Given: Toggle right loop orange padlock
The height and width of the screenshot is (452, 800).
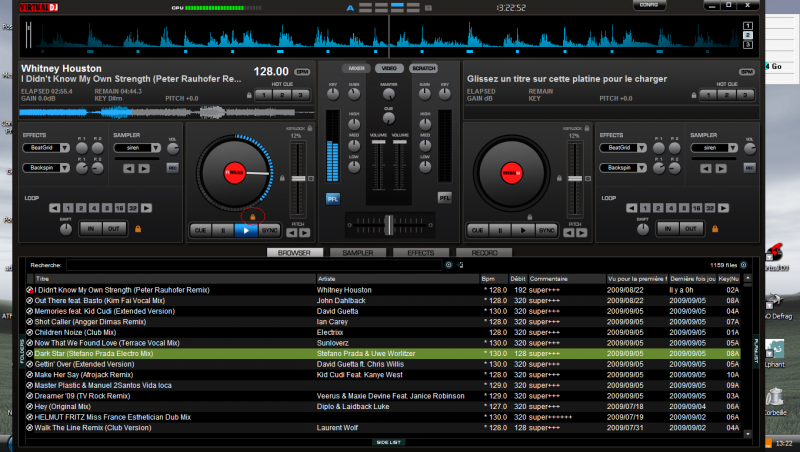Looking at the screenshot, I should (x=715, y=229).
